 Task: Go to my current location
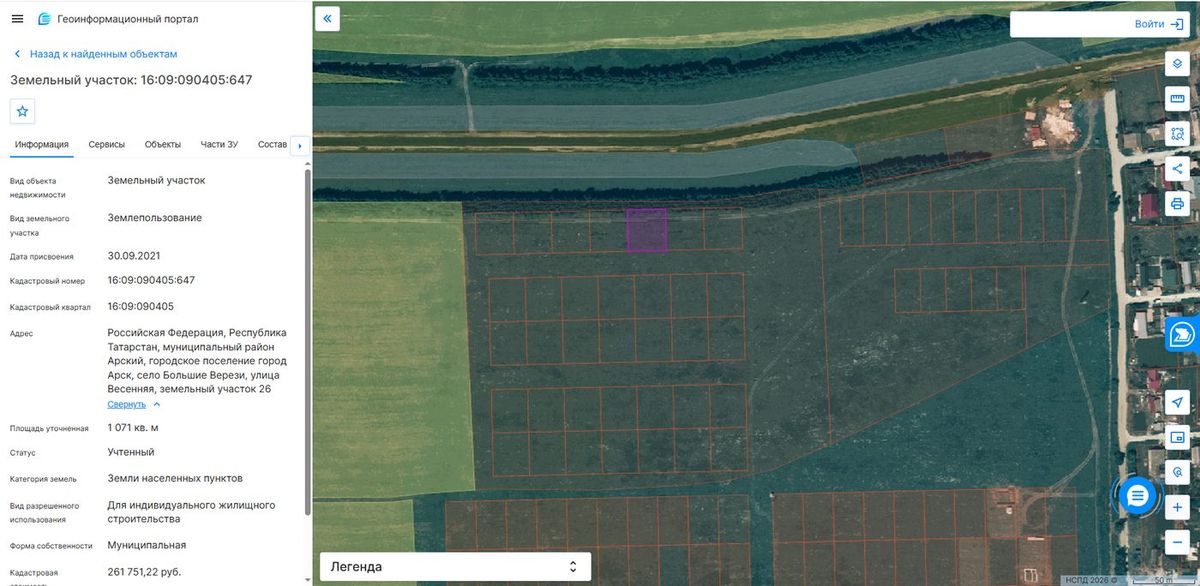(1177, 402)
